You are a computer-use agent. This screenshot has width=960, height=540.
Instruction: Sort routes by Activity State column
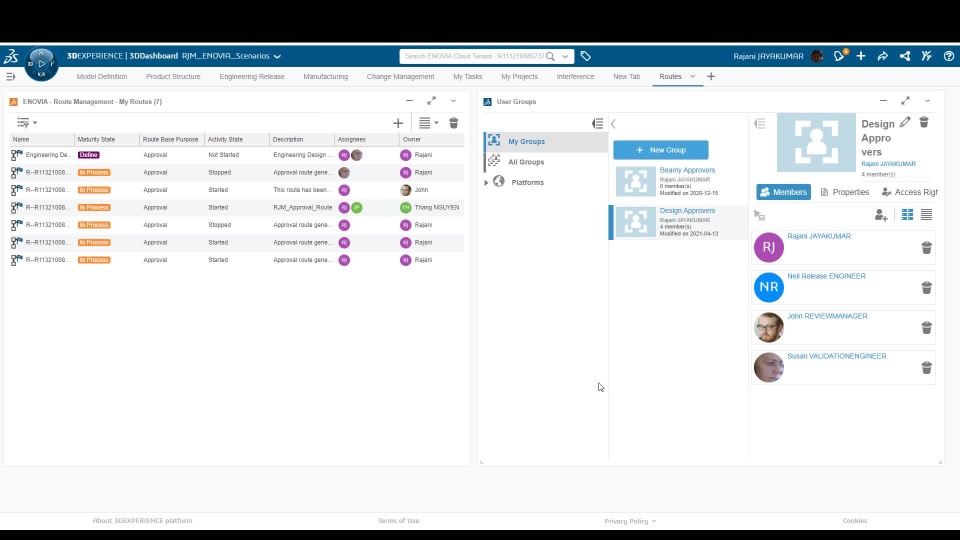tap(236, 140)
